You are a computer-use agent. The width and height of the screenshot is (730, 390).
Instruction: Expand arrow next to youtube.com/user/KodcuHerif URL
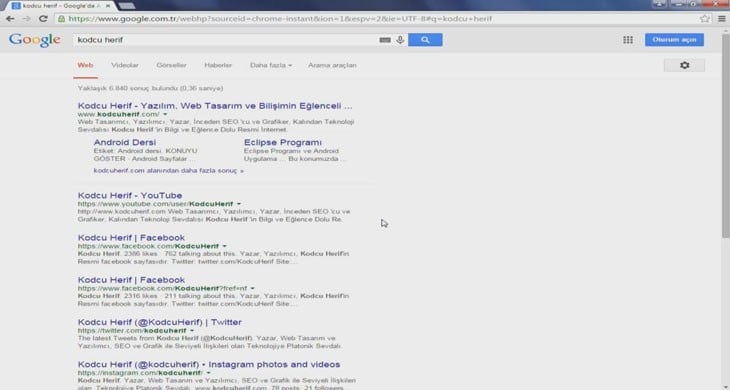239,204
